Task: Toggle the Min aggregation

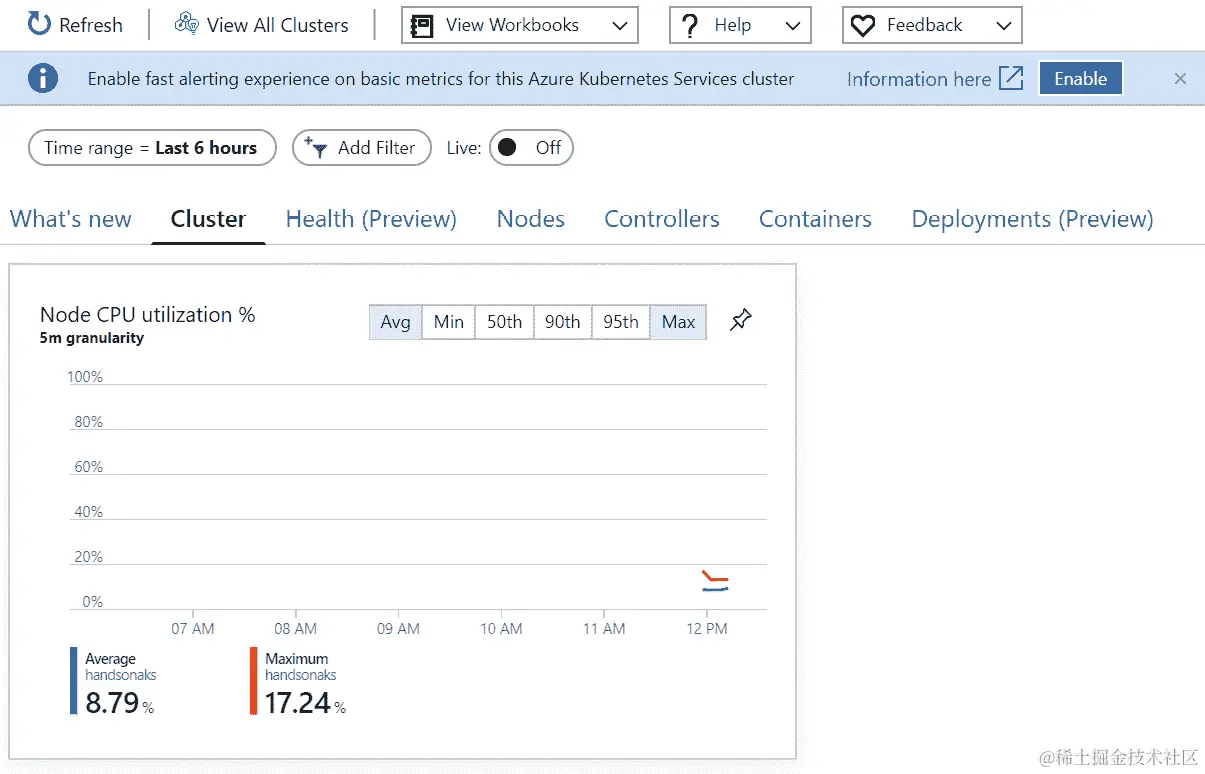Action: (x=449, y=322)
